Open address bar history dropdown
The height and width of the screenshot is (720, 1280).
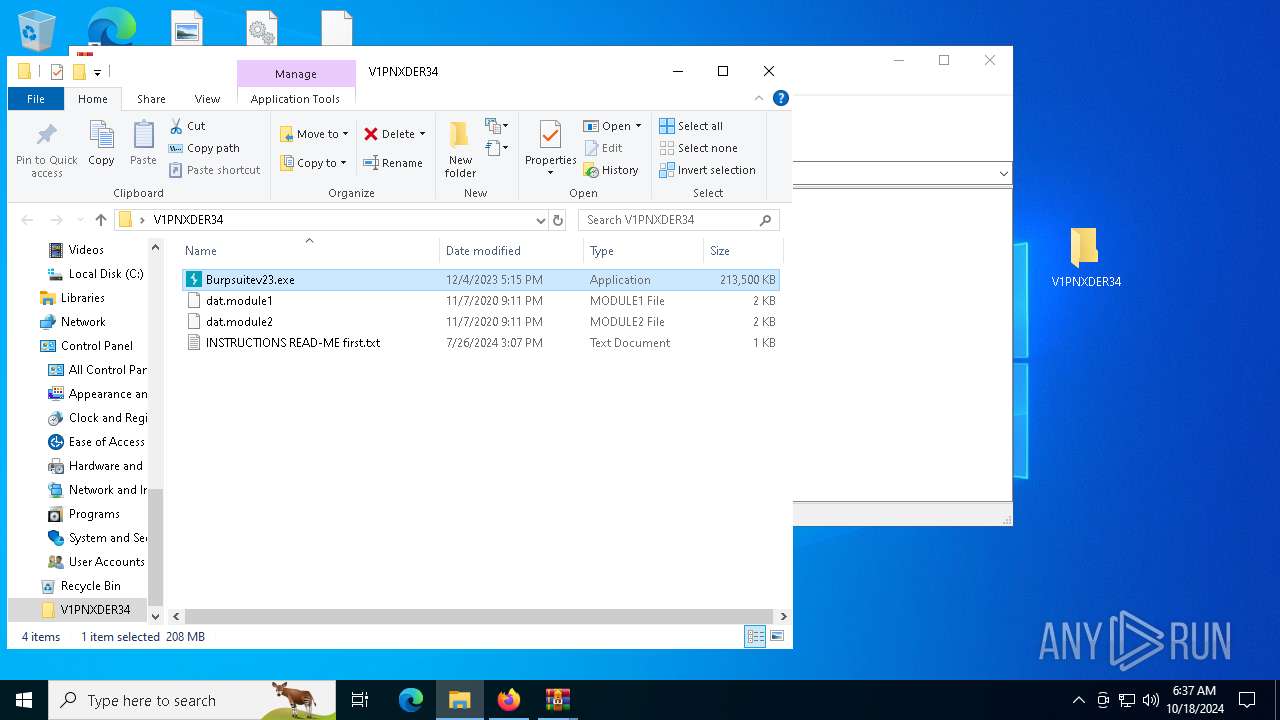(x=541, y=220)
